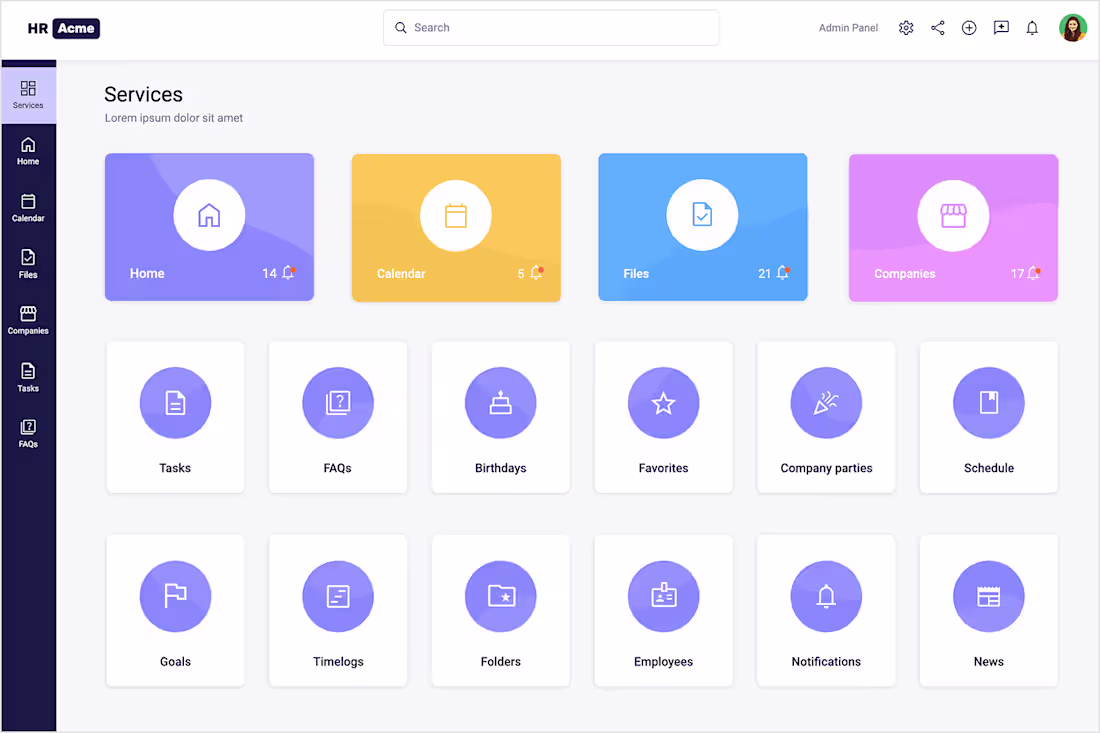Open the FAQs tile
Image resolution: width=1100 pixels, height=733 pixels.
point(338,417)
